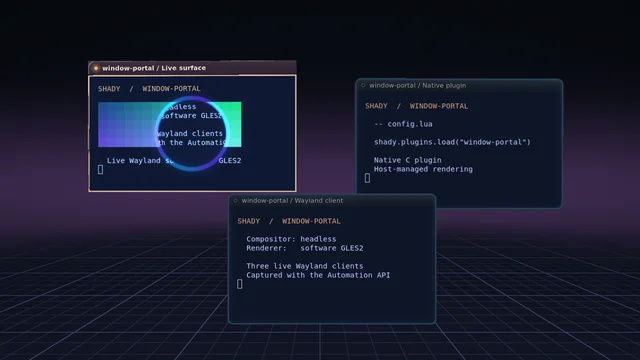640x360 pixels.
Task: Click 'SHADY / WINDOW-PORTAL' header in Live surface window
Action: (x=149, y=89)
